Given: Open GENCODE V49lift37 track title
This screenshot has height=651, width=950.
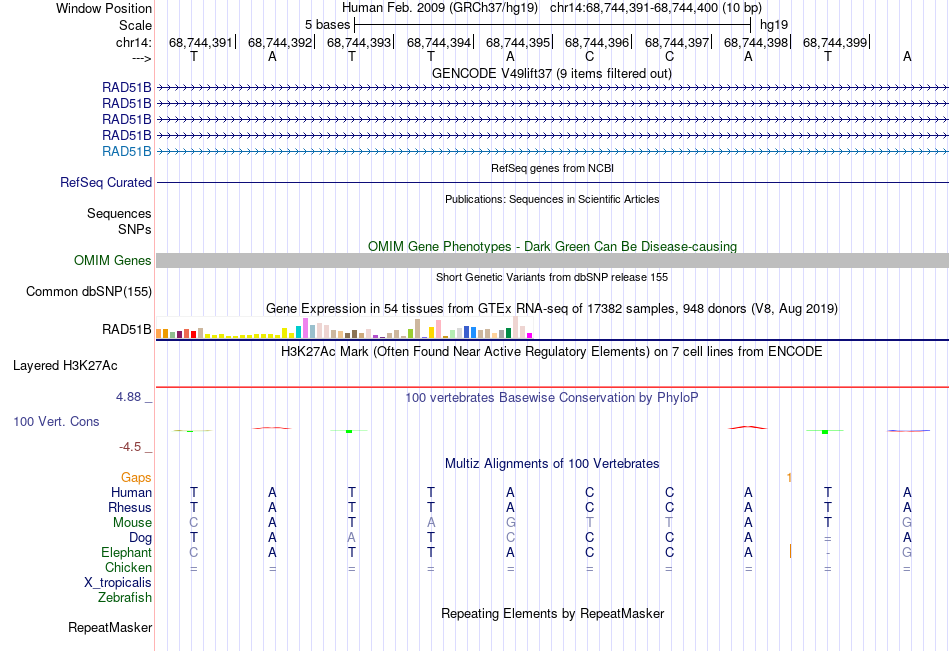Looking at the screenshot, I should pyautogui.click(x=551, y=73).
